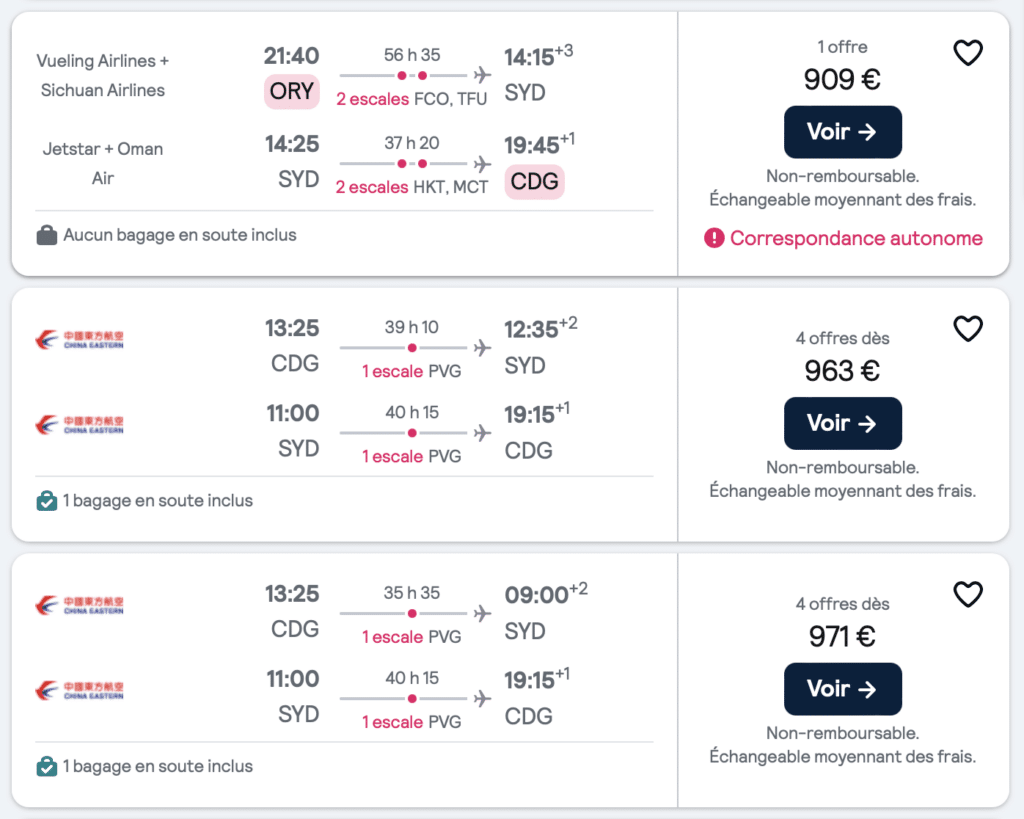The height and width of the screenshot is (819, 1024).
Task: Open 1 escale PVG on 35 h 35 flight
Action: point(411,637)
